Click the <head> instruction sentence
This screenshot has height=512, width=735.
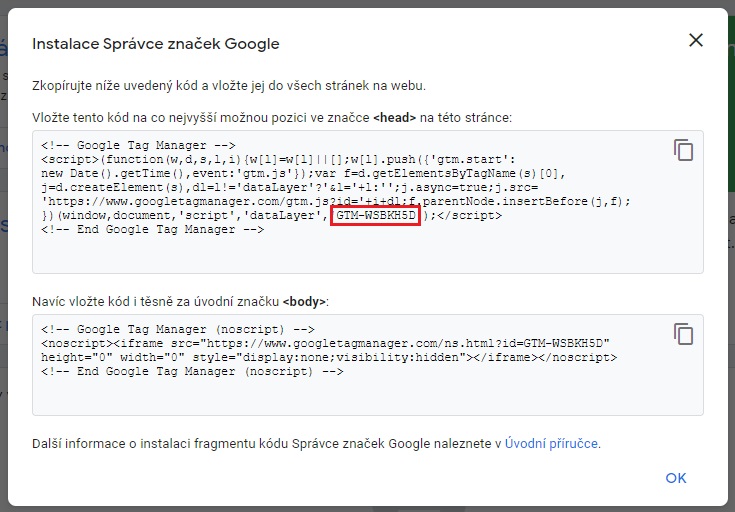click(272, 118)
